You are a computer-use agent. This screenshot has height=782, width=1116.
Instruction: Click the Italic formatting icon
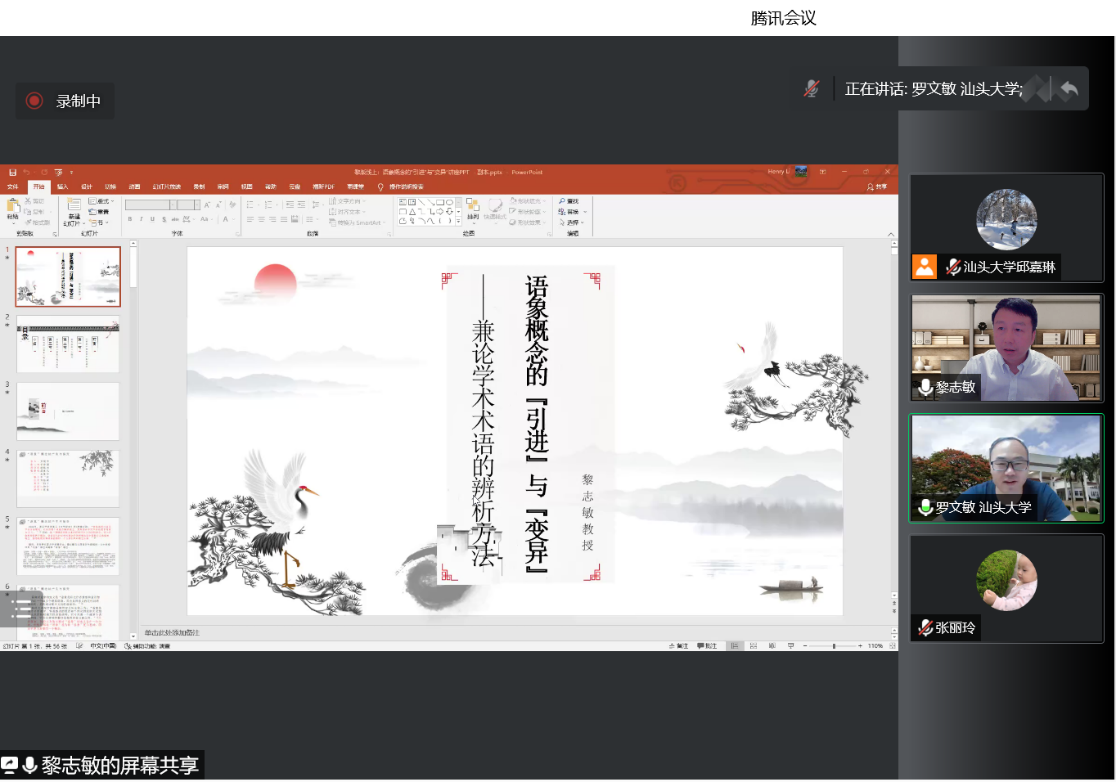(x=141, y=219)
